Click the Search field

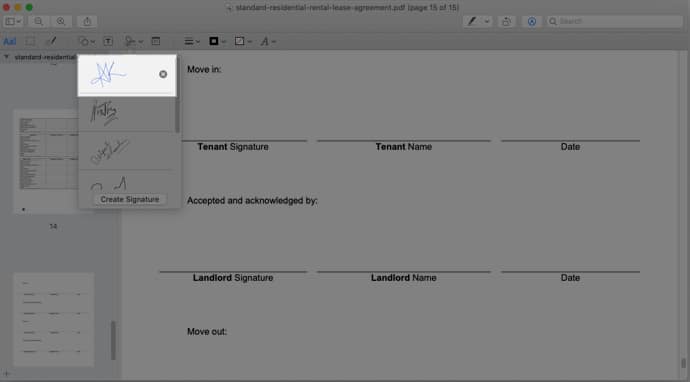(x=615, y=21)
